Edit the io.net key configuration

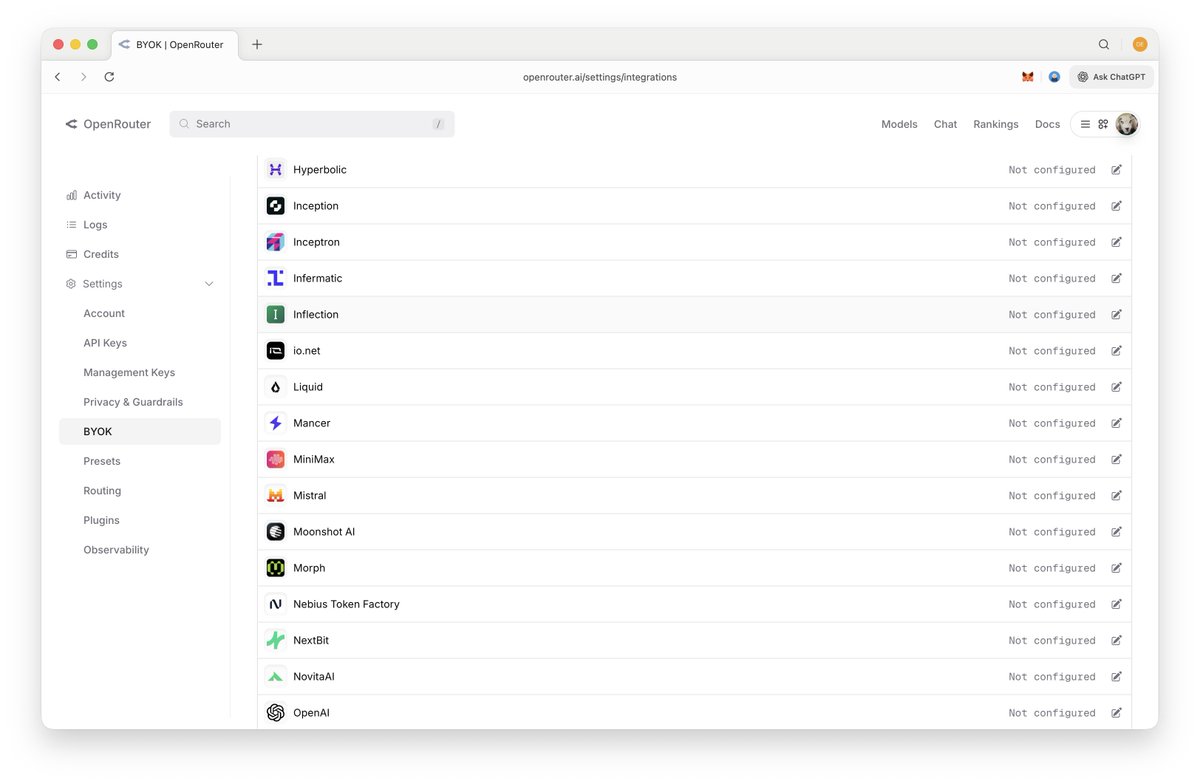click(x=1116, y=351)
